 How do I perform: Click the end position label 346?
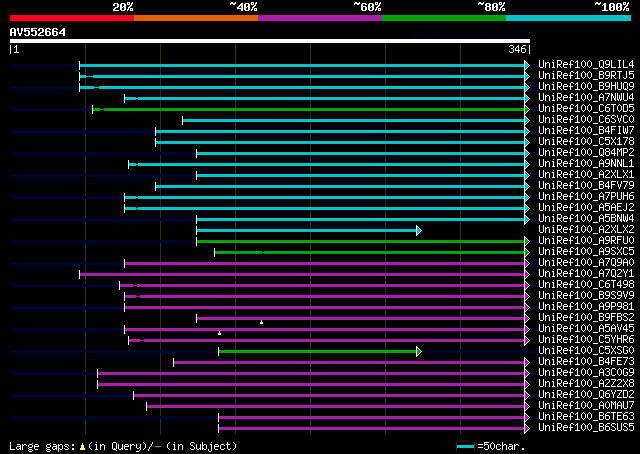click(x=517, y=49)
